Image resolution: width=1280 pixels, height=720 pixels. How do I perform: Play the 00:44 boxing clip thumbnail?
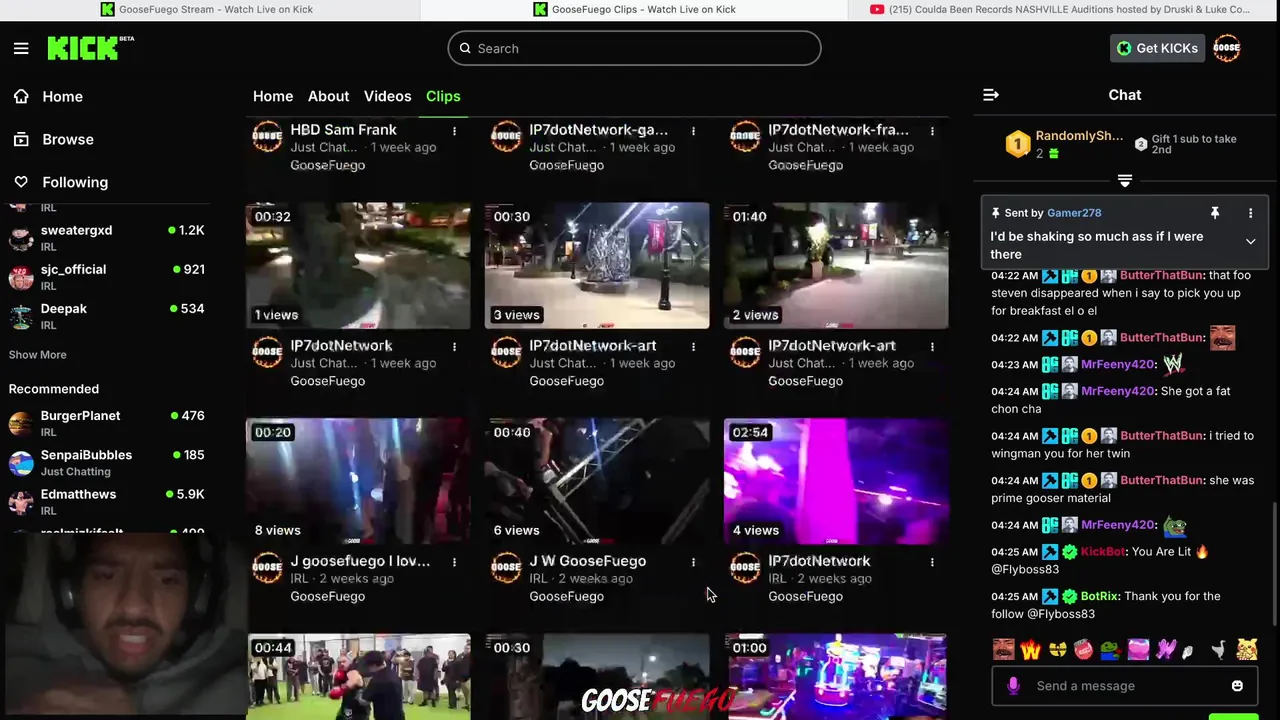point(358,677)
